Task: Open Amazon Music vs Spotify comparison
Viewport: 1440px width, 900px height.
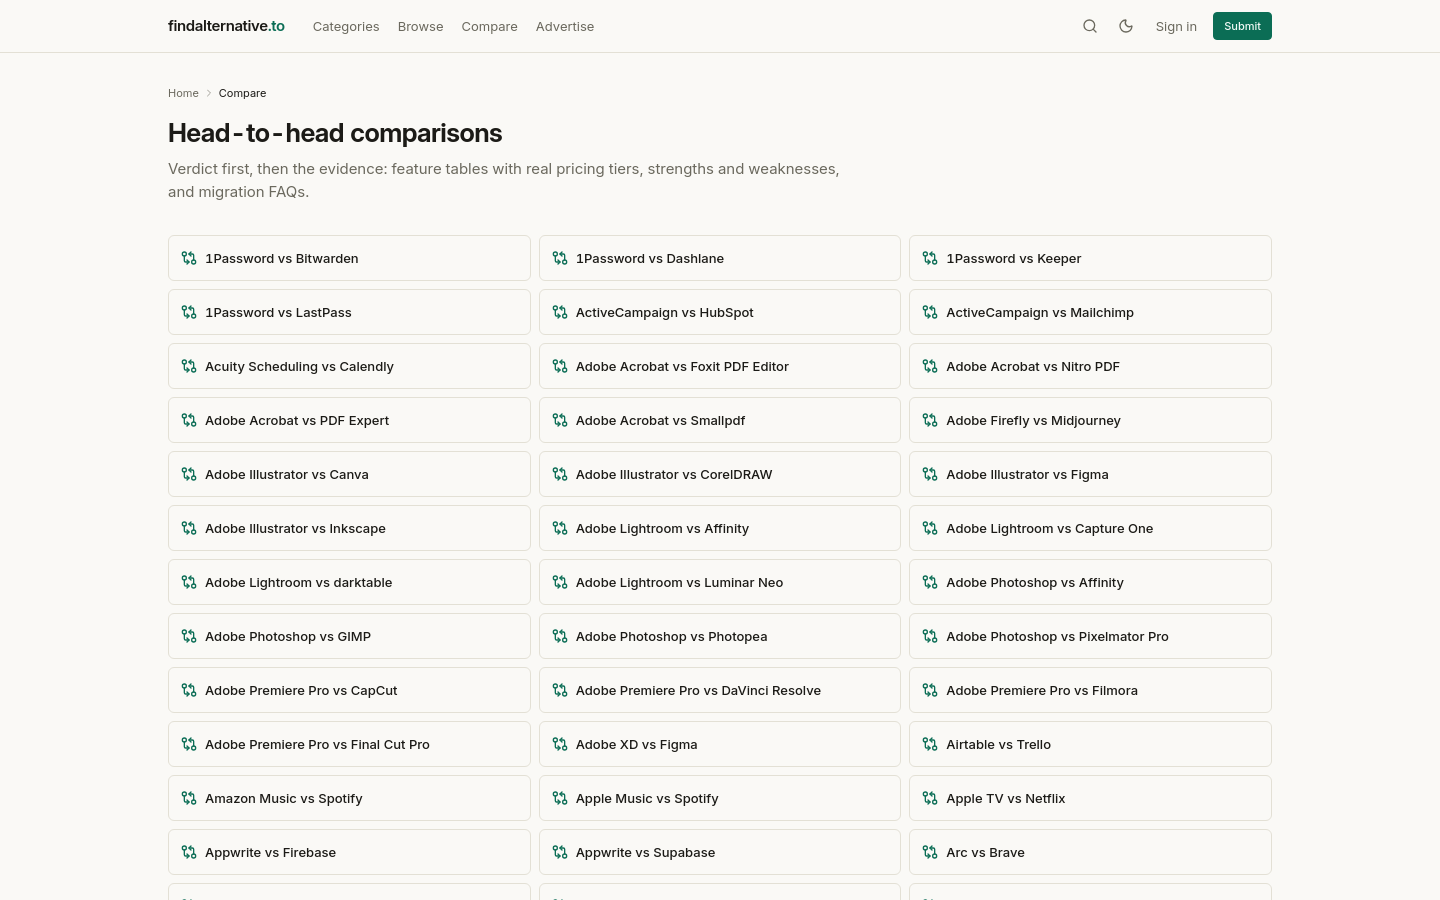Action: pos(349,798)
